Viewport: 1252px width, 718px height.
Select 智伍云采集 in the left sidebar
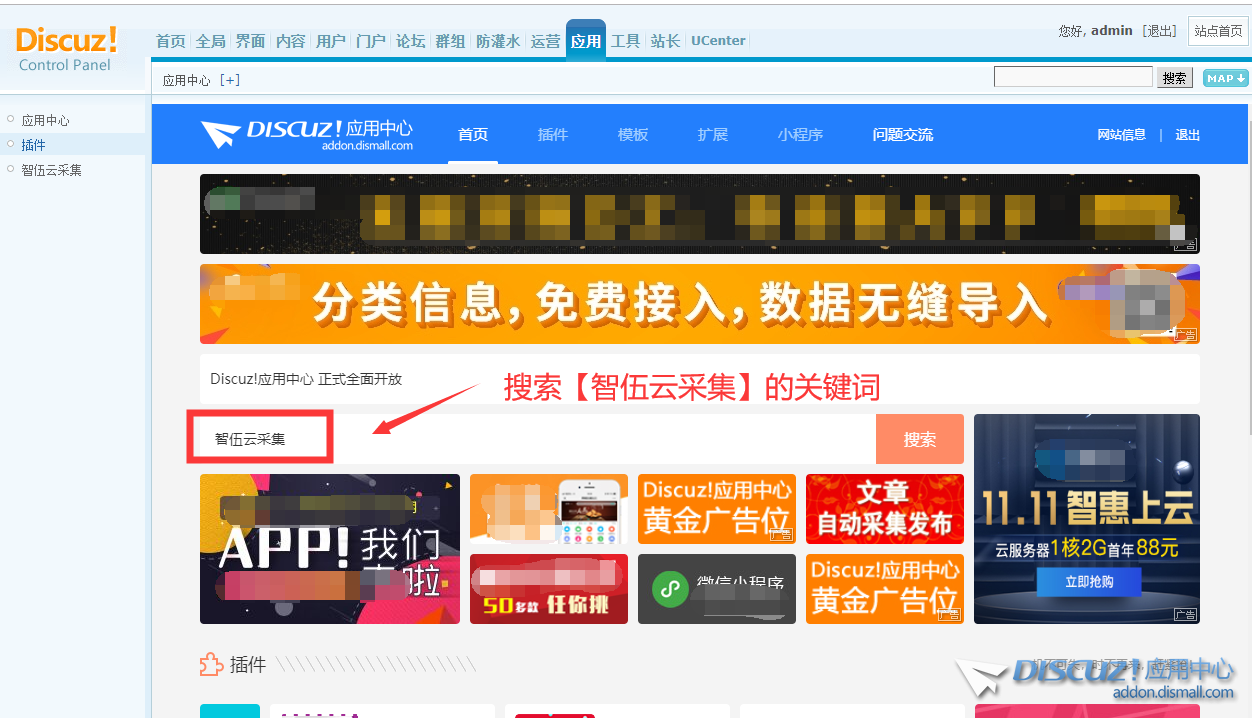[52, 170]
